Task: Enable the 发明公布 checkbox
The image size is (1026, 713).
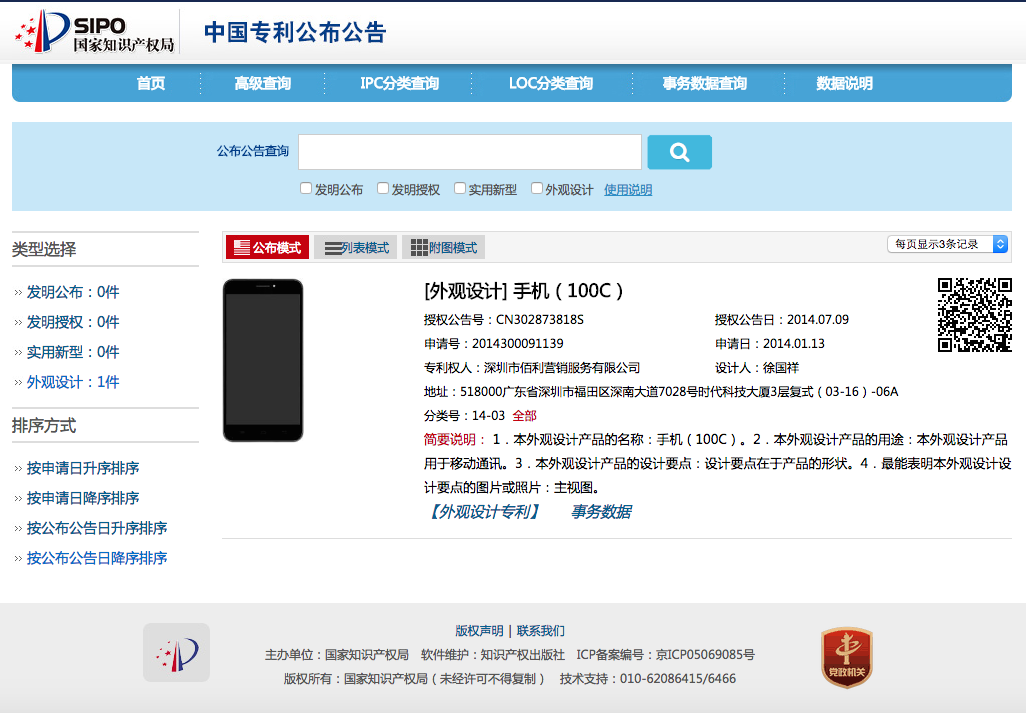Action: [x=306, y=188]
